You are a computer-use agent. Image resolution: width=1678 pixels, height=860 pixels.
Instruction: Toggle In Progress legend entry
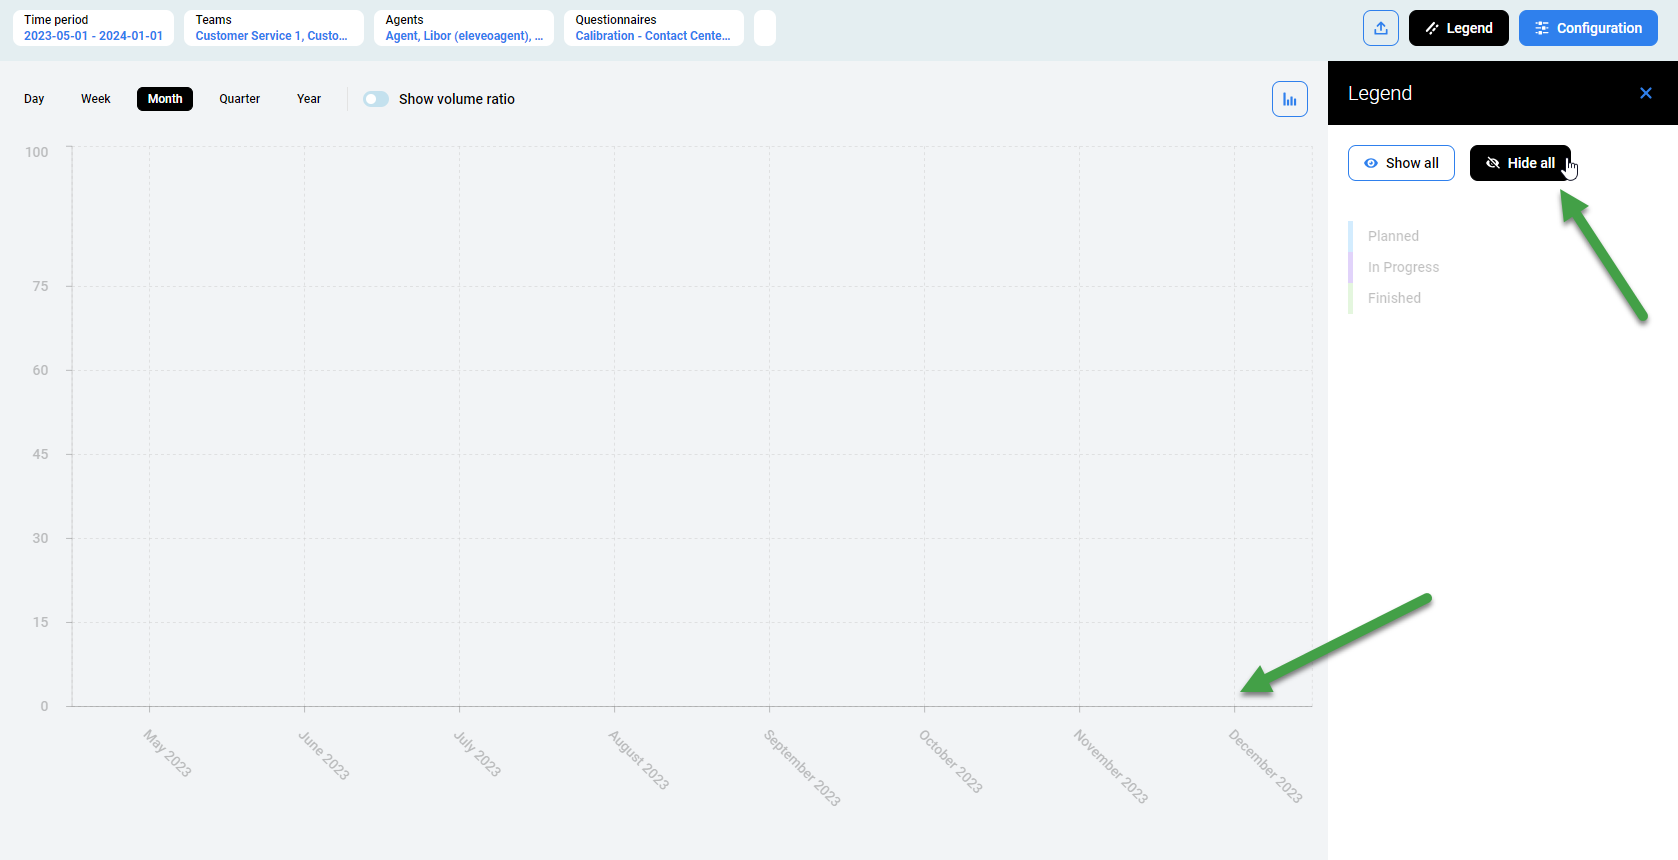tap(1403, 267)
